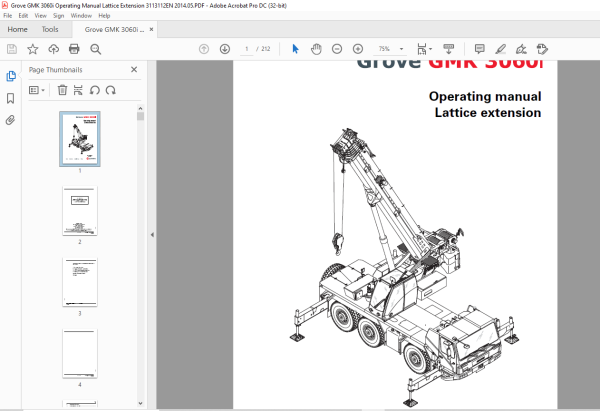
Task: Open the File menu
Action: click(8, 16)
